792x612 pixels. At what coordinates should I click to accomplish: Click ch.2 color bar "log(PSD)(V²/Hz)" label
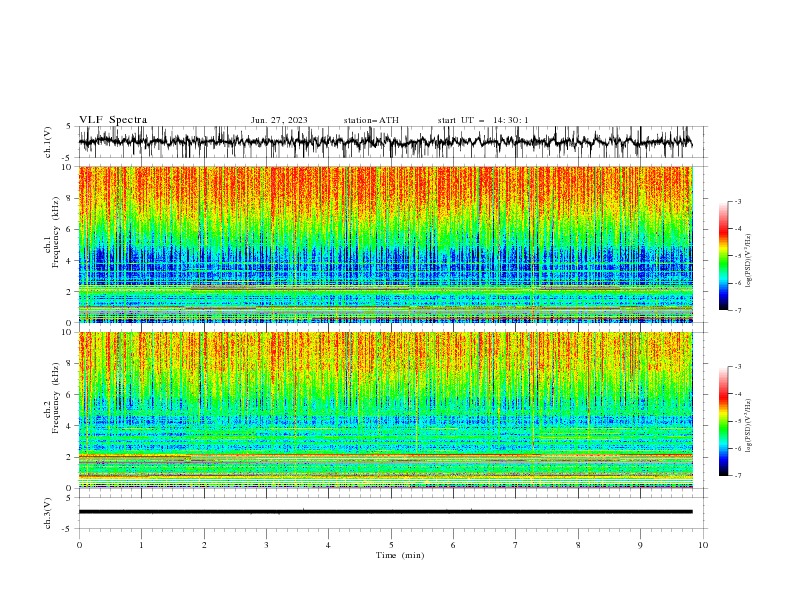point(749,426)
